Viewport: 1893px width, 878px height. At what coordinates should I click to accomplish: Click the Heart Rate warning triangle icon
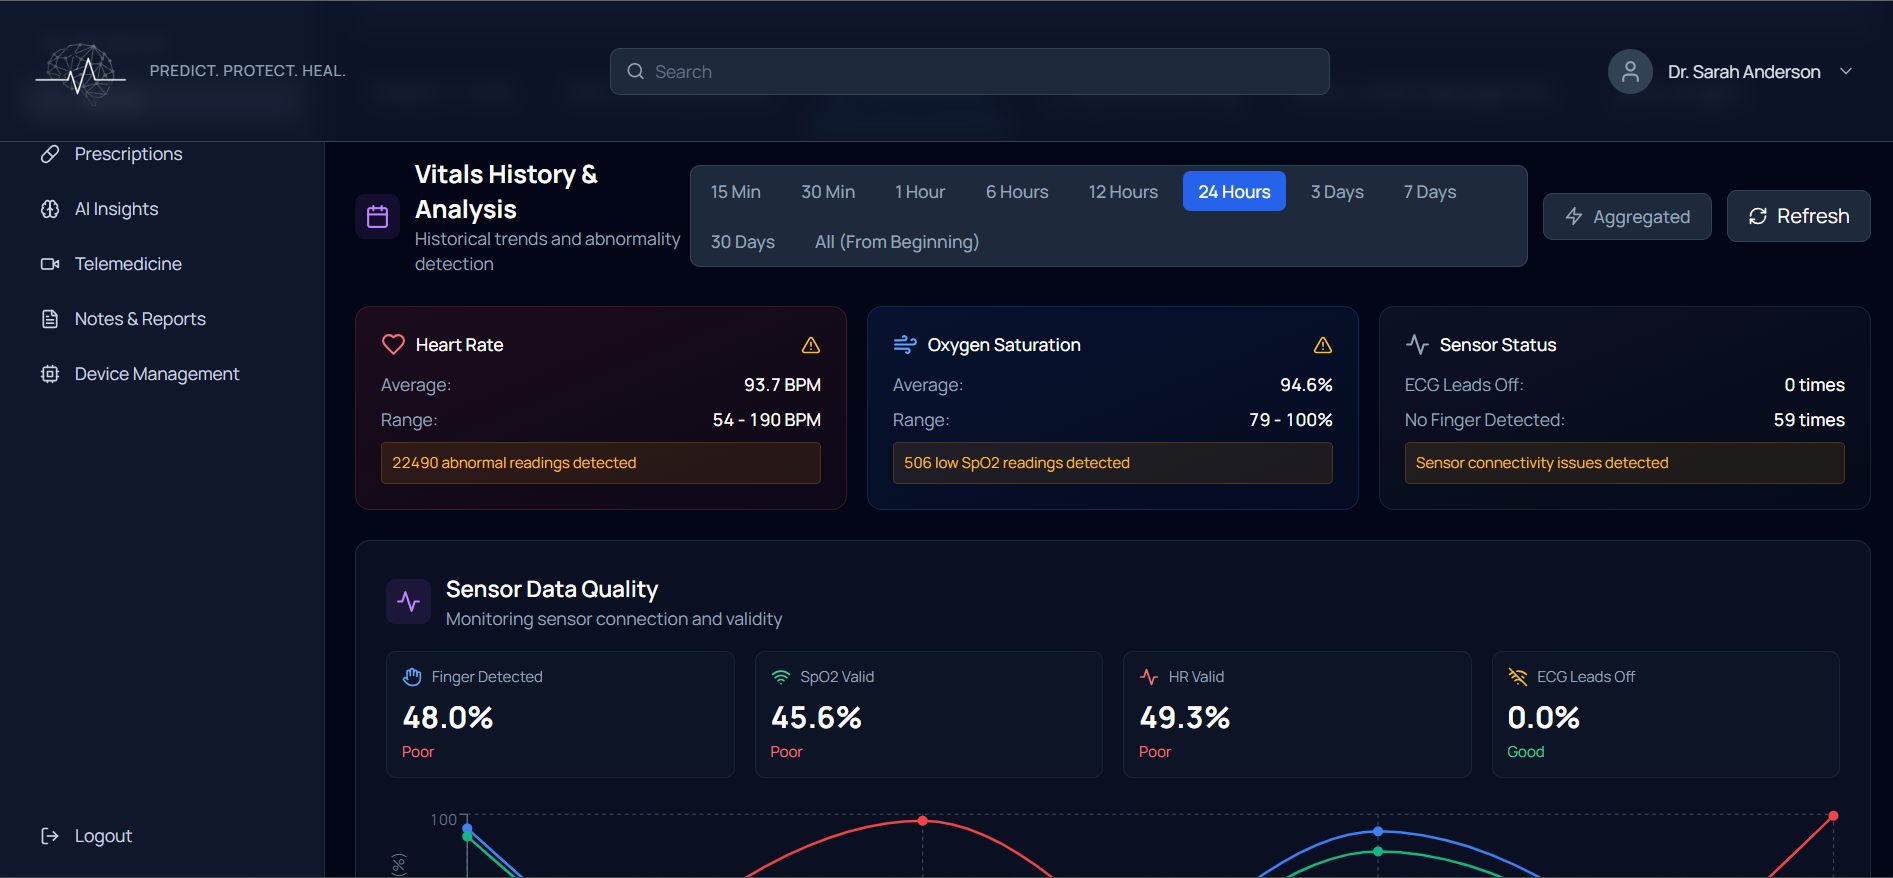[811, 345]
